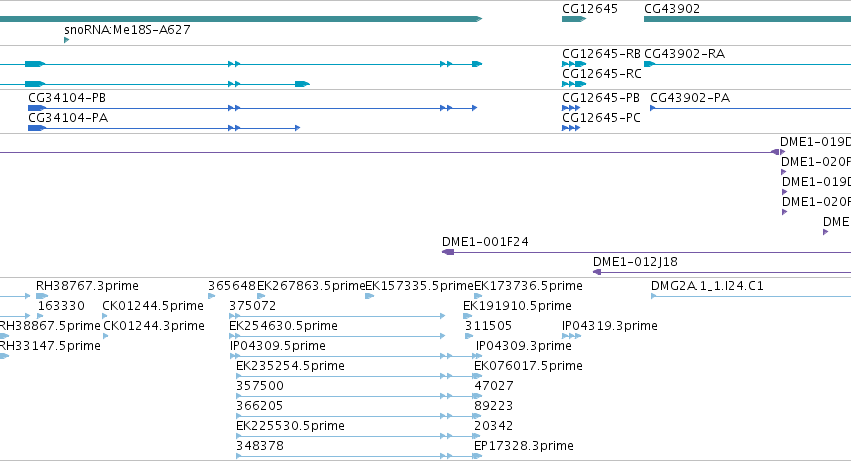Click the CG12645-RB transcript arrows
Screen dimensions: 851x461
[x=574, y=64]
